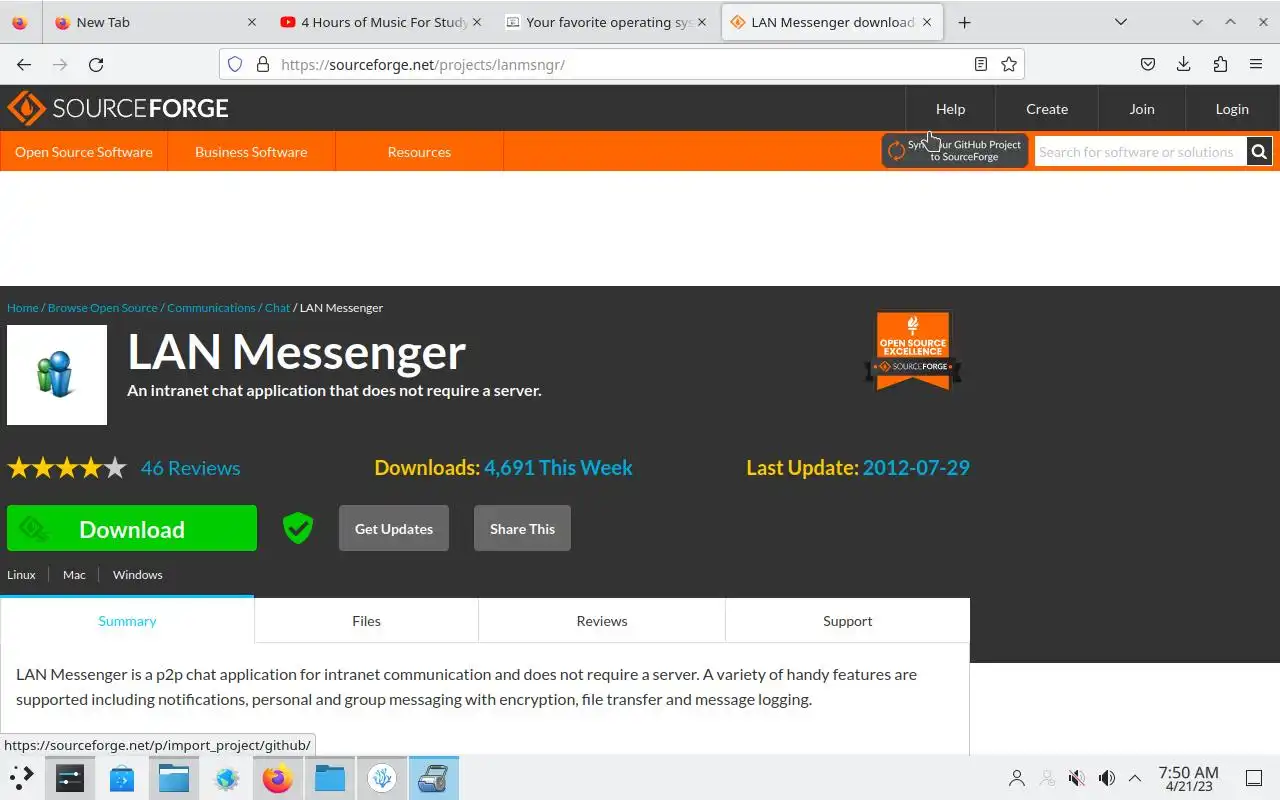Click the green verified shield icon
The image size is (1280, 800).
point(298,528)
